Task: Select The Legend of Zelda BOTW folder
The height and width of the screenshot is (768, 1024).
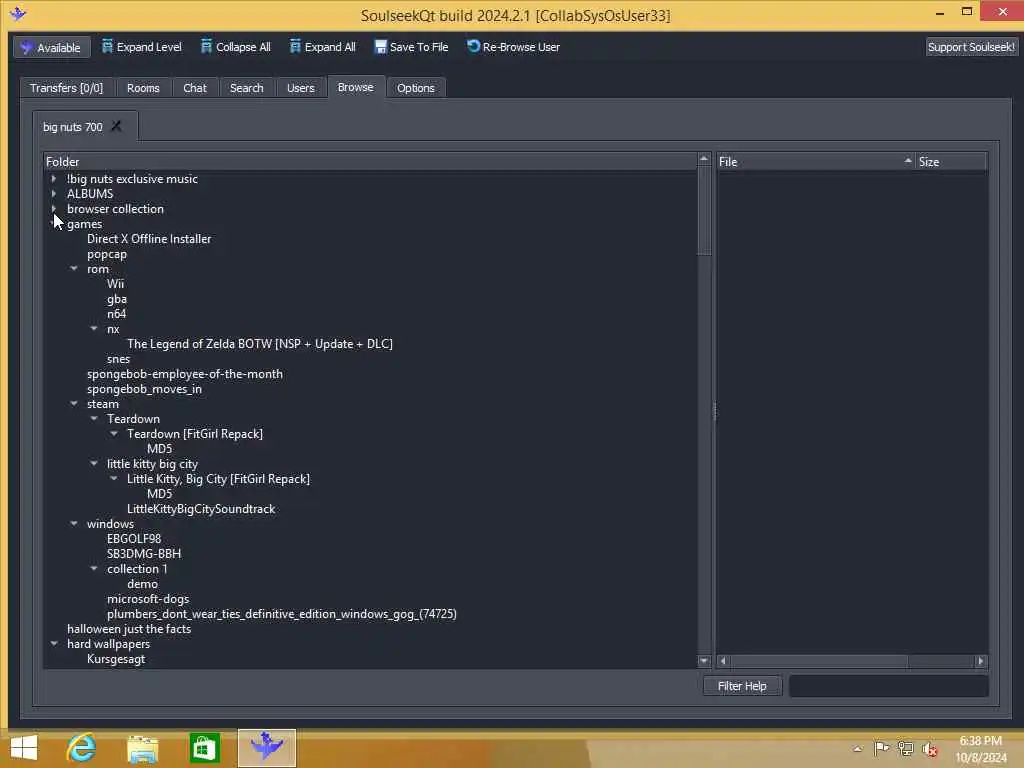Action: click(260, 344)
